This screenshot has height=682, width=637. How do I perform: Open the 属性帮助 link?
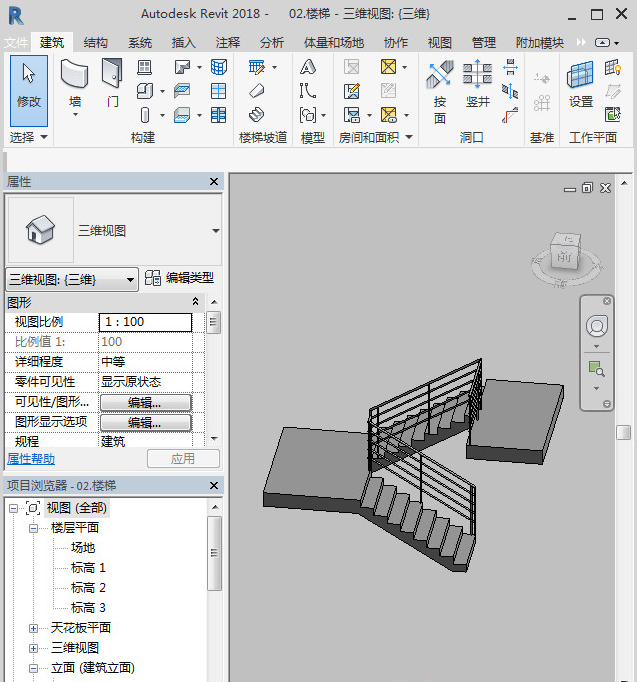click(31, 459)
